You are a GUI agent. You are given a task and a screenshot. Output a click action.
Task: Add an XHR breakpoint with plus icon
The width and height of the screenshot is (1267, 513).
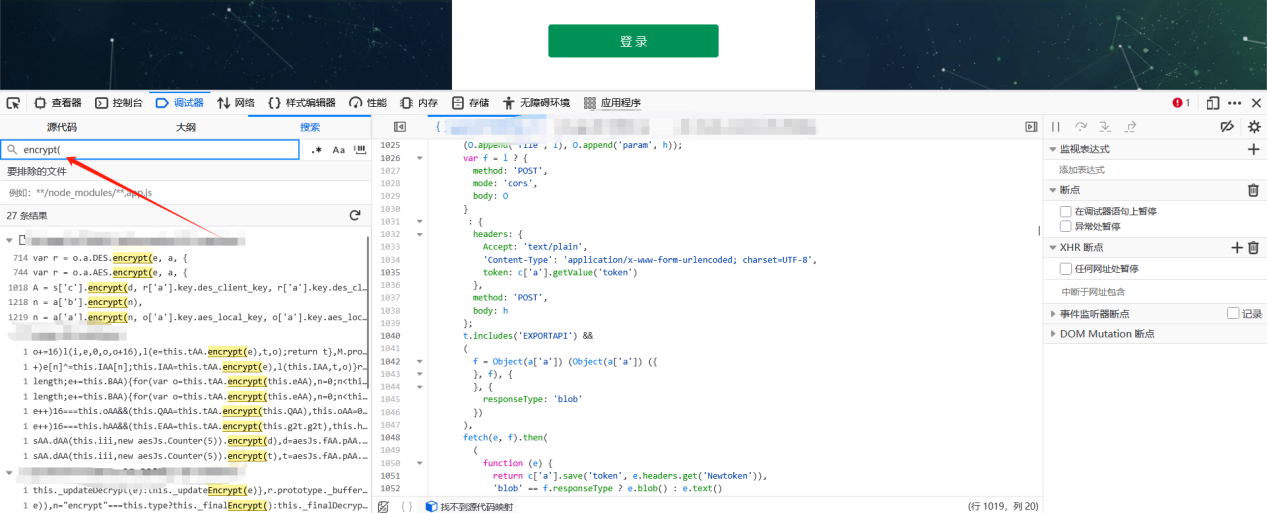pos(1237,247)
